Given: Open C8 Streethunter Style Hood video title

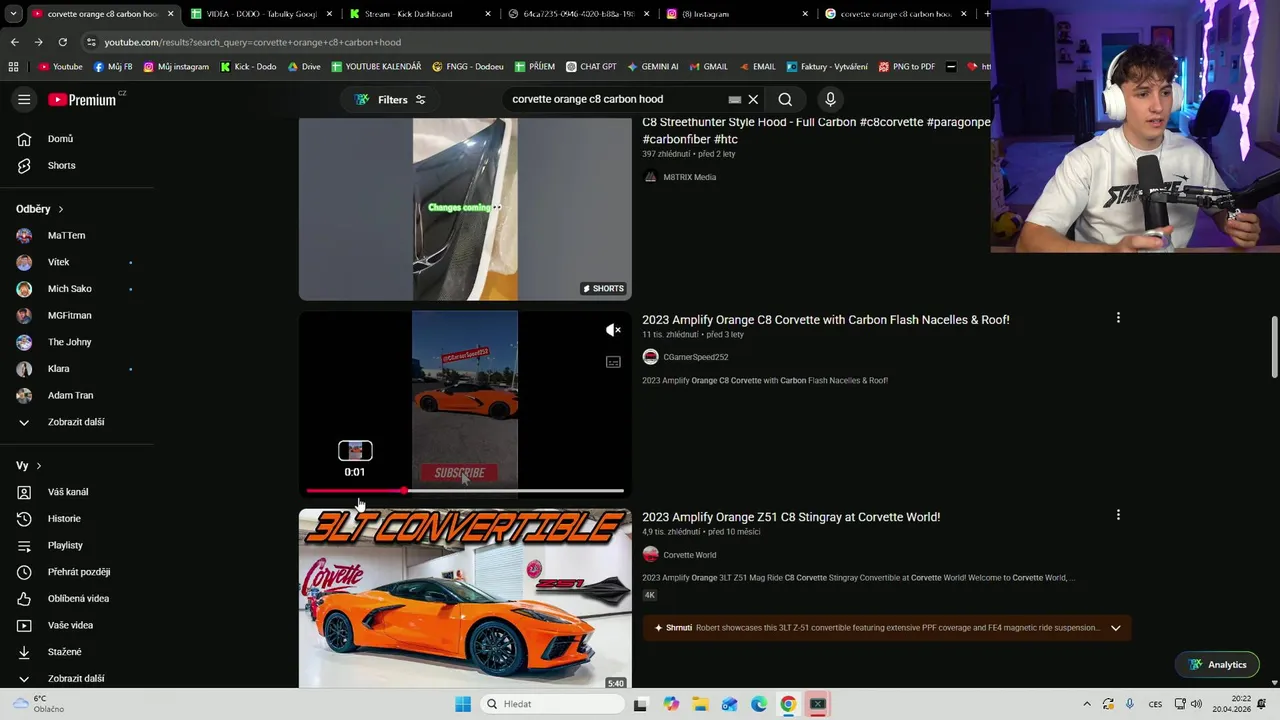Looking at the screenshot, I should click(x=816, y=131).
